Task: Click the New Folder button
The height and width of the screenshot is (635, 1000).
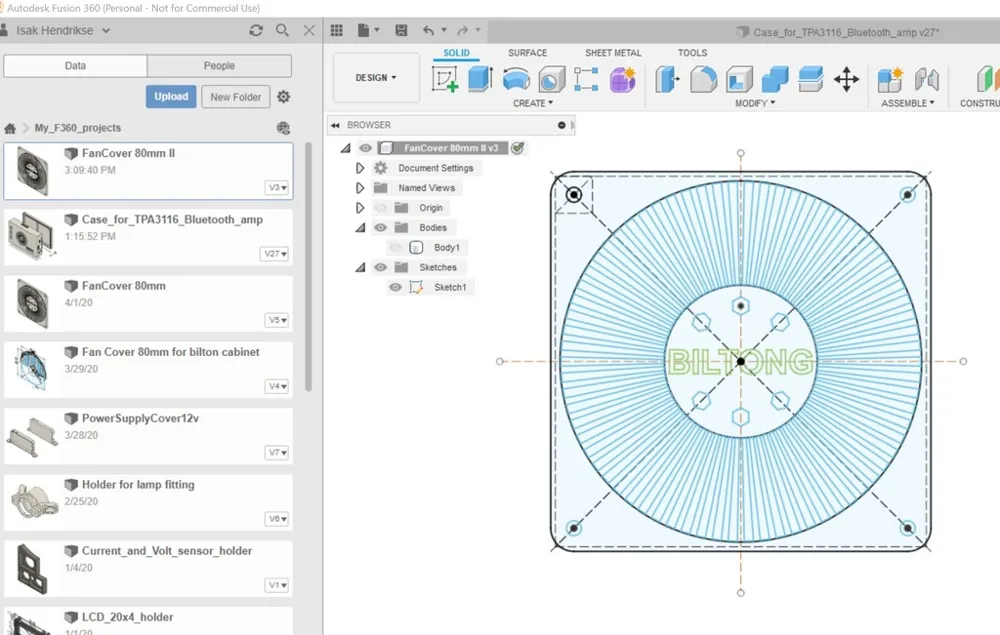Action: point(235,97)
